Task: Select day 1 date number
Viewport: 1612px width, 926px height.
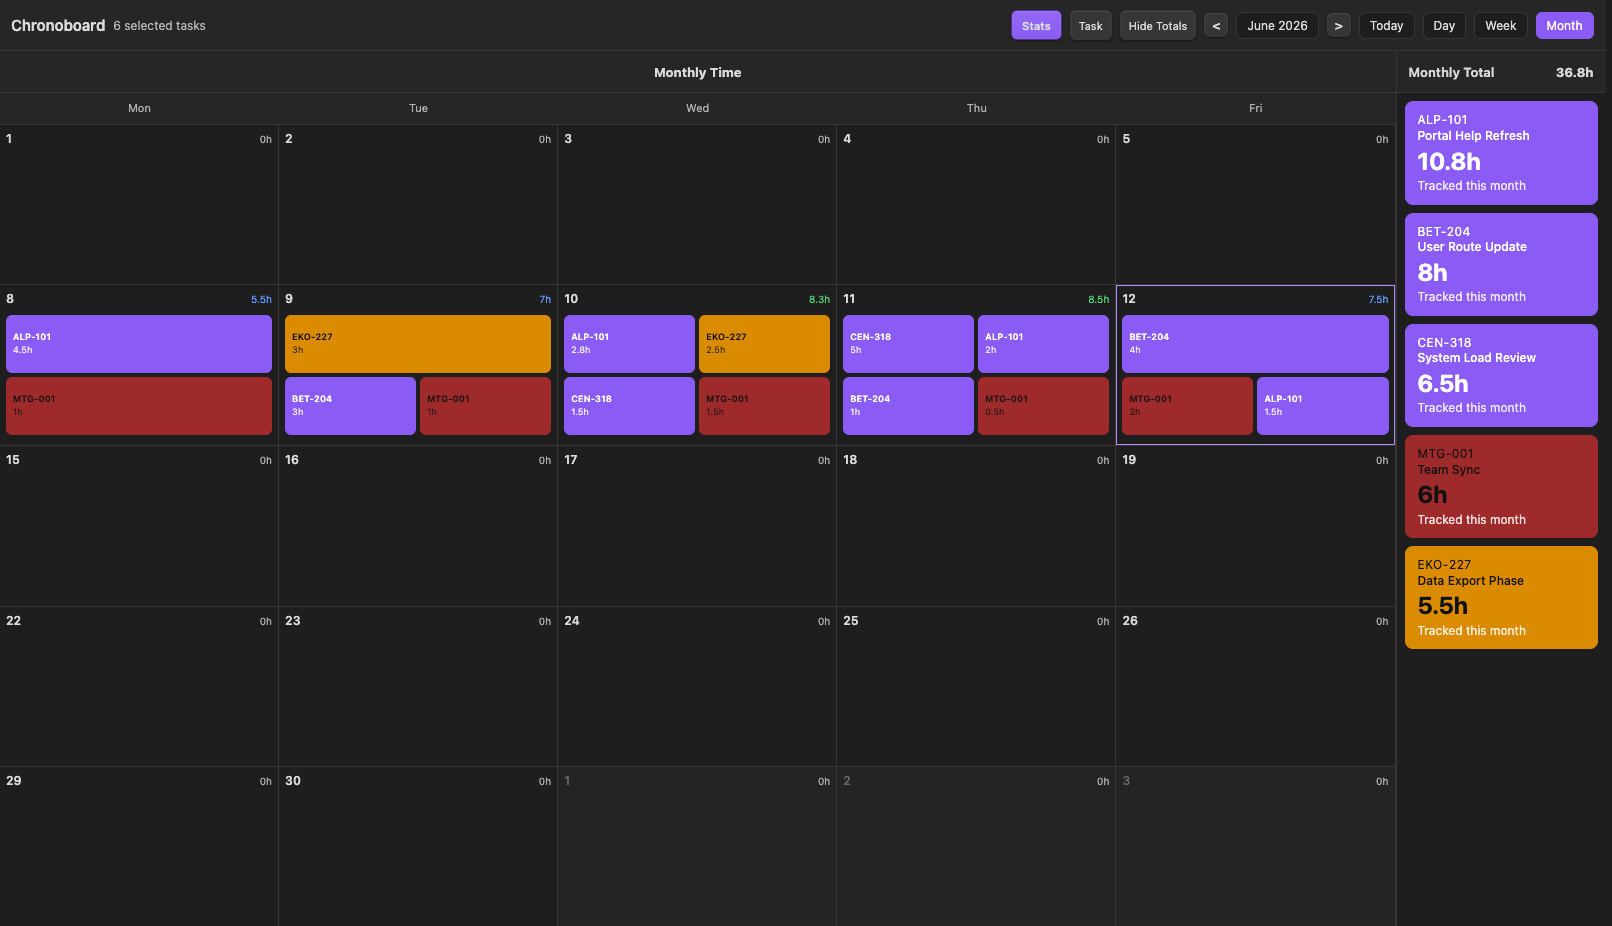Action: 9,139
